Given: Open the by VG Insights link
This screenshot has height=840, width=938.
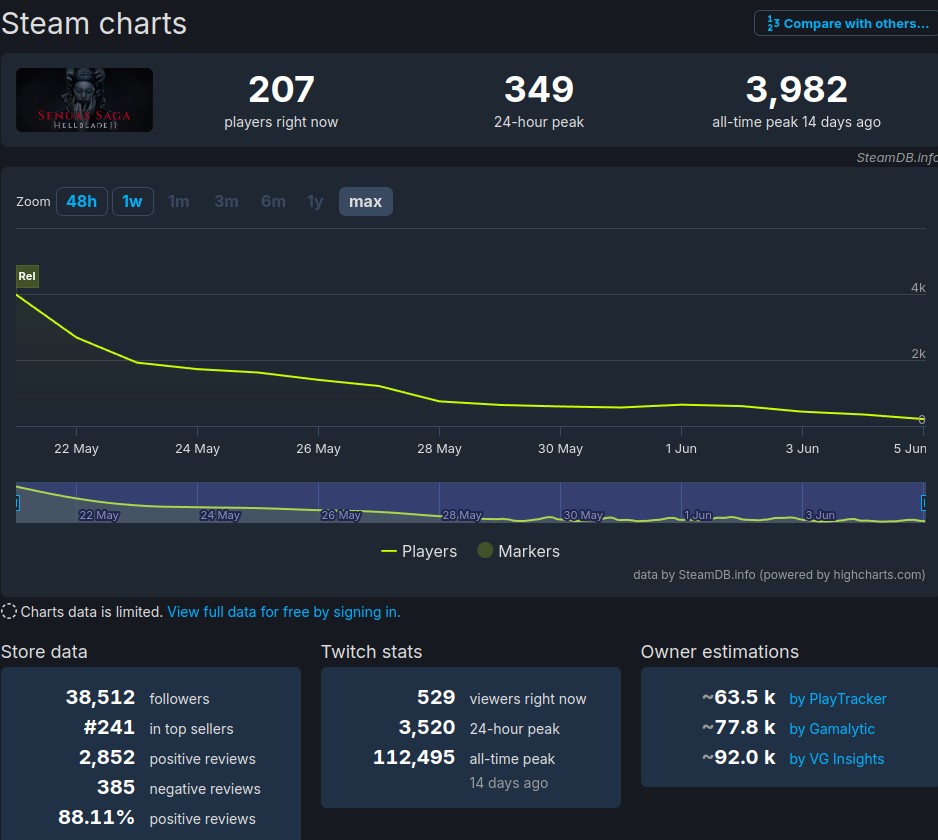Looking at the screenshot, I should 836,759.
